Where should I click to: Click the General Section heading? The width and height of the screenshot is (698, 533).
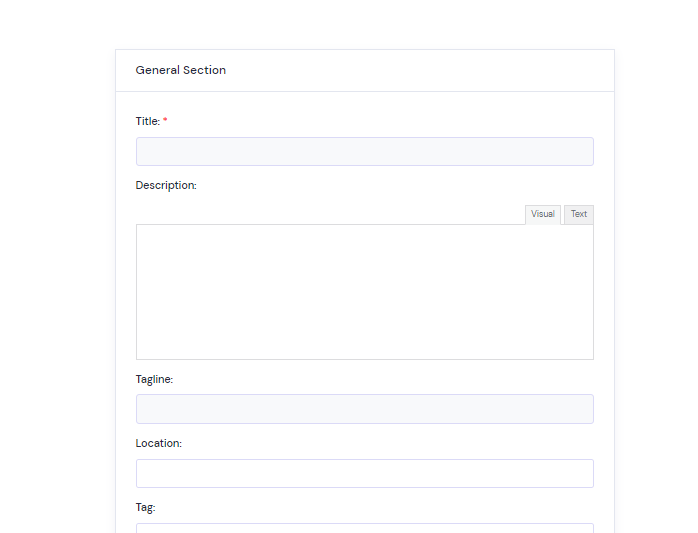pyautogui.click(x=181, y=70)
